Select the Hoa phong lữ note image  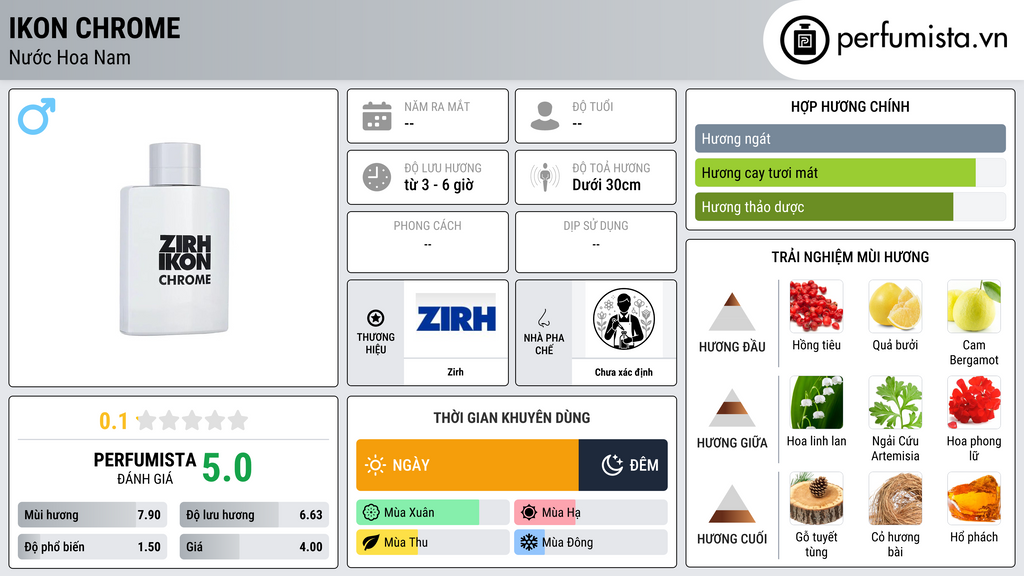(974, 402)
